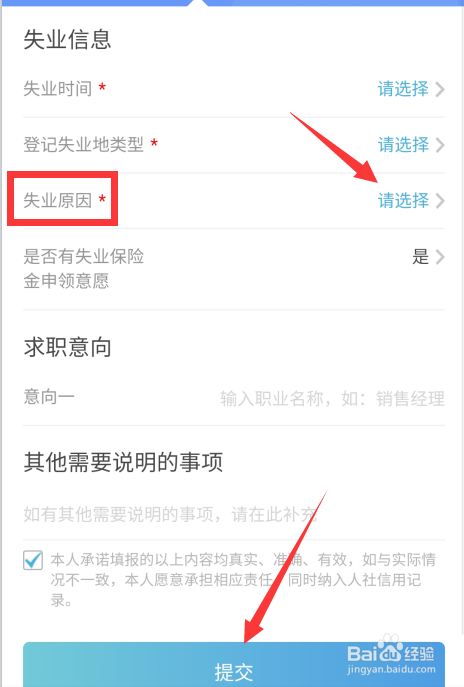Change the 是 value for insurance claim

click(x=420, y=256)
